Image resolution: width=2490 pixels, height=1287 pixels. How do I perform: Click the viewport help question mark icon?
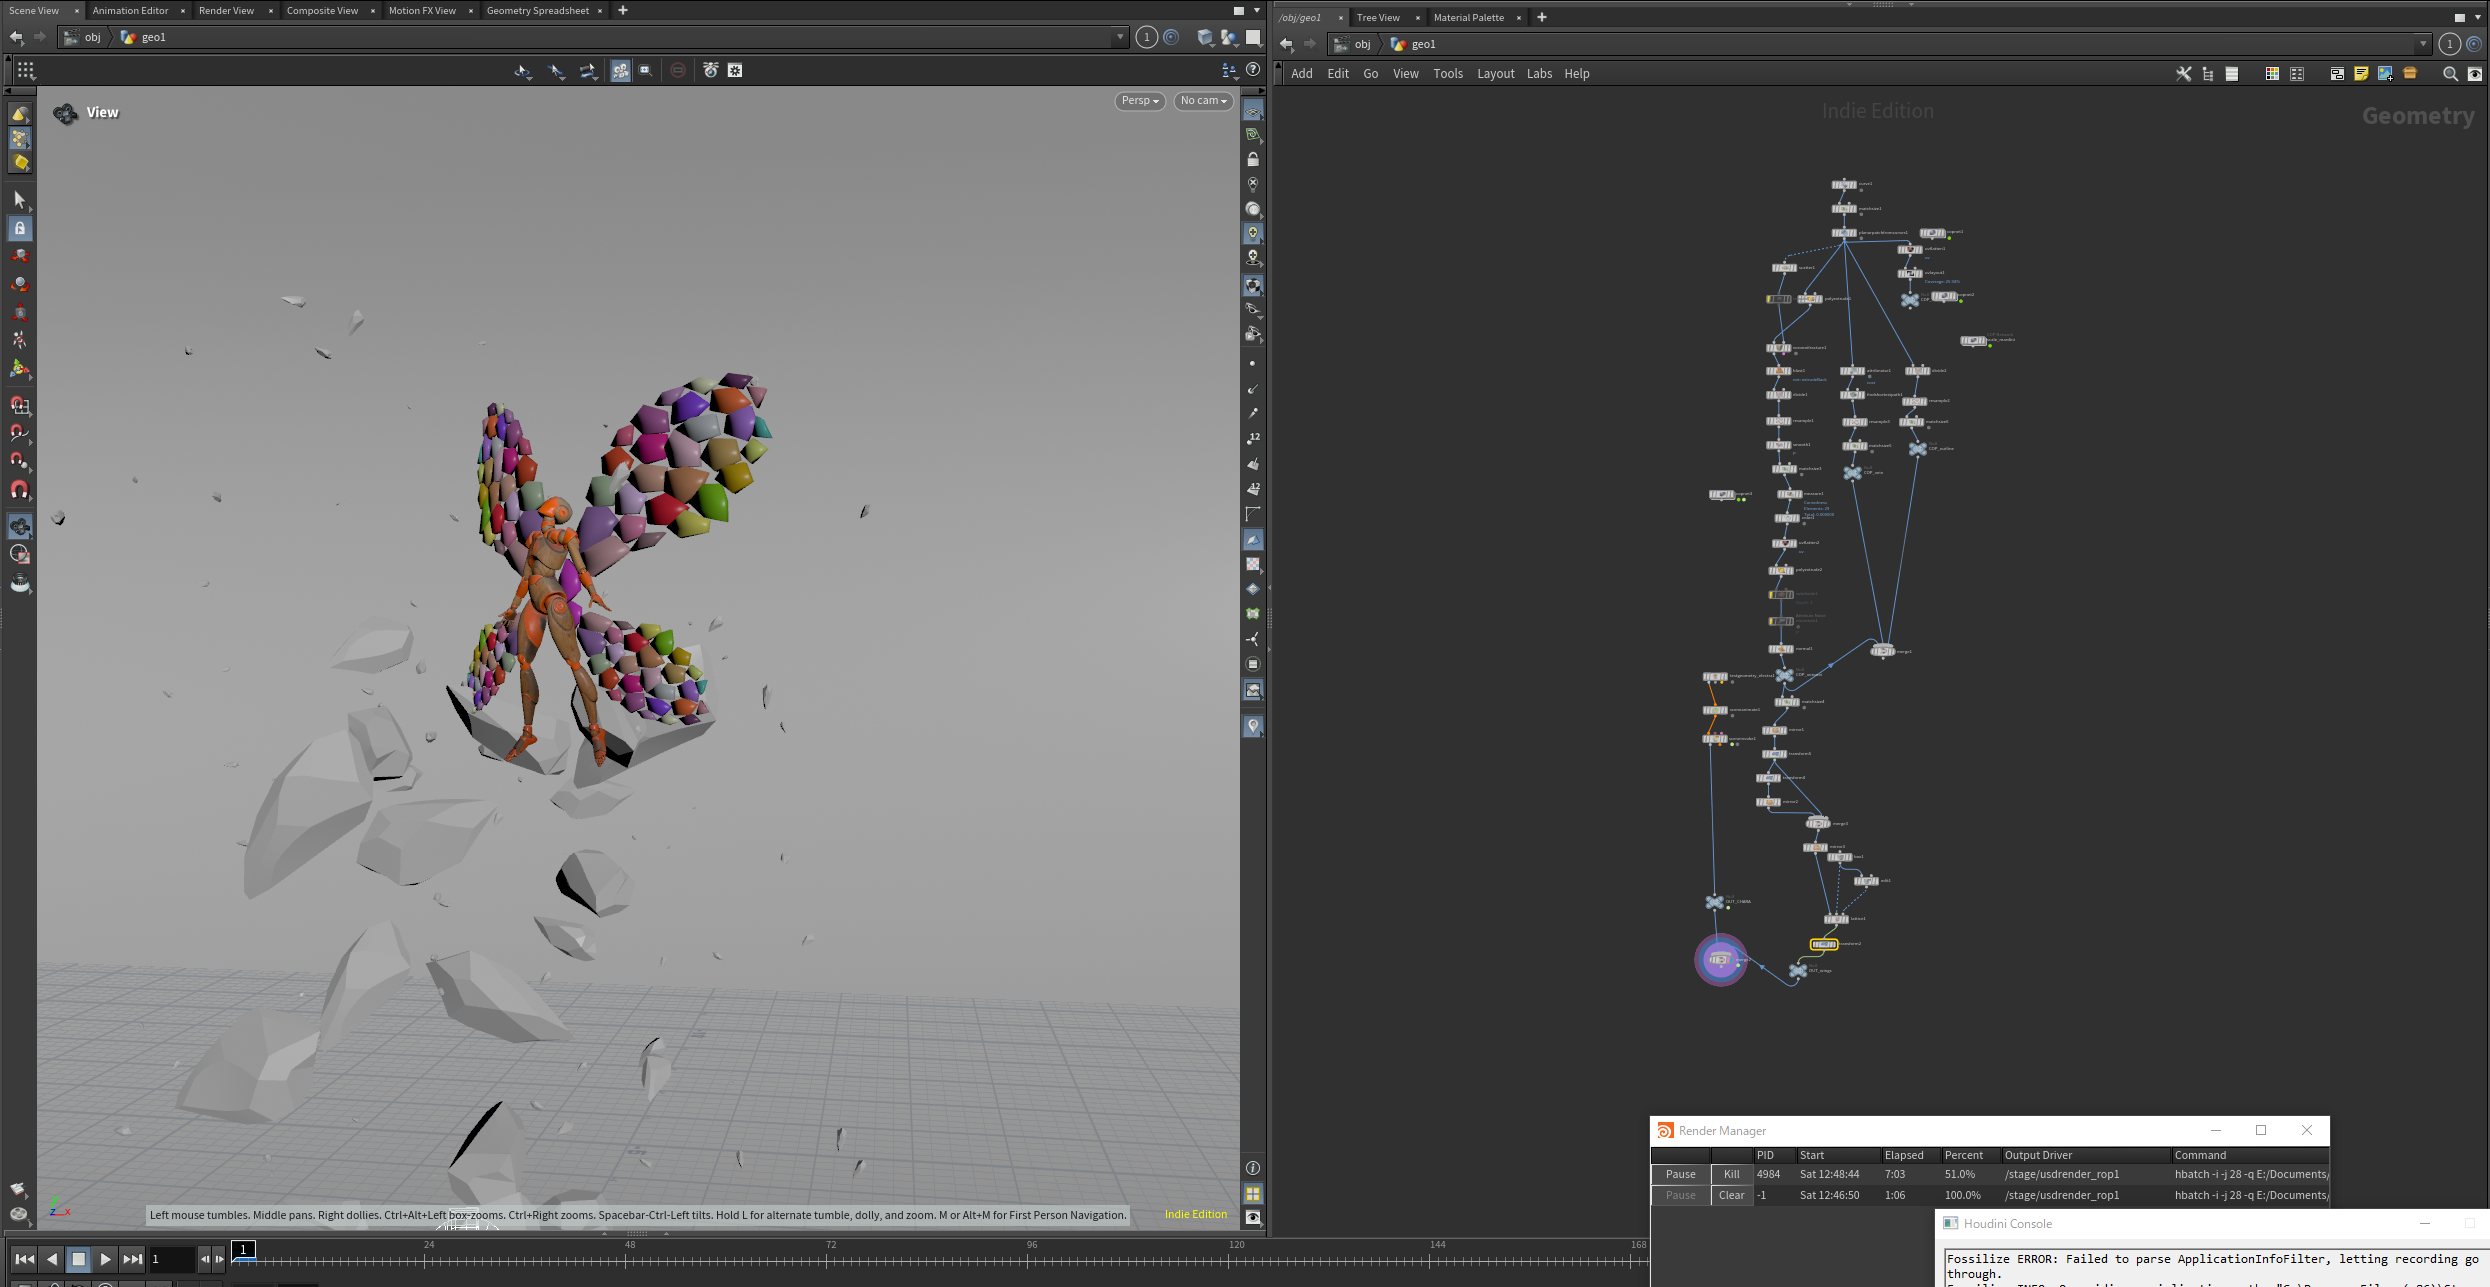(1253, 70)
